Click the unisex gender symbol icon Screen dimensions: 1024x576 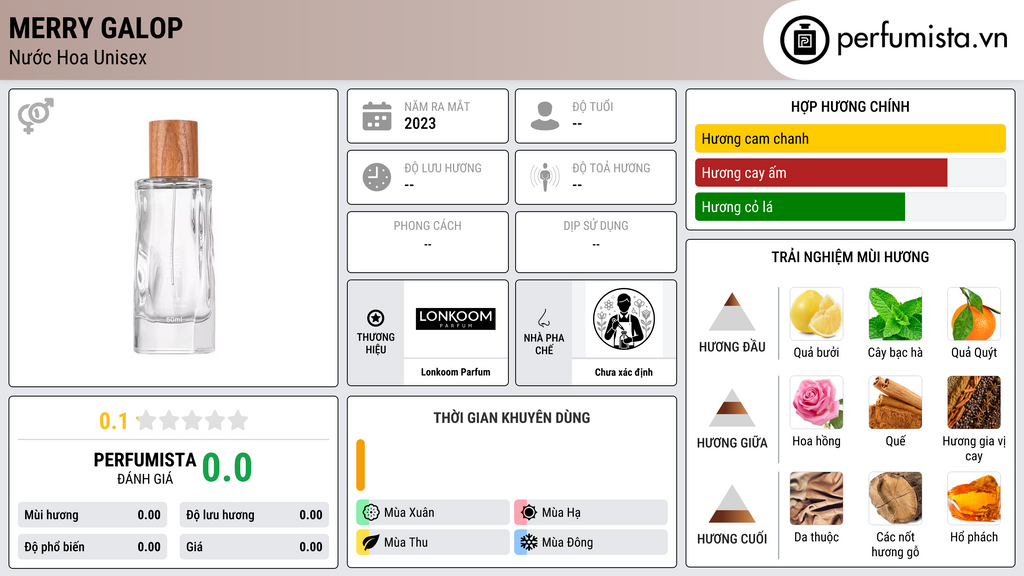tap(36, 116)
